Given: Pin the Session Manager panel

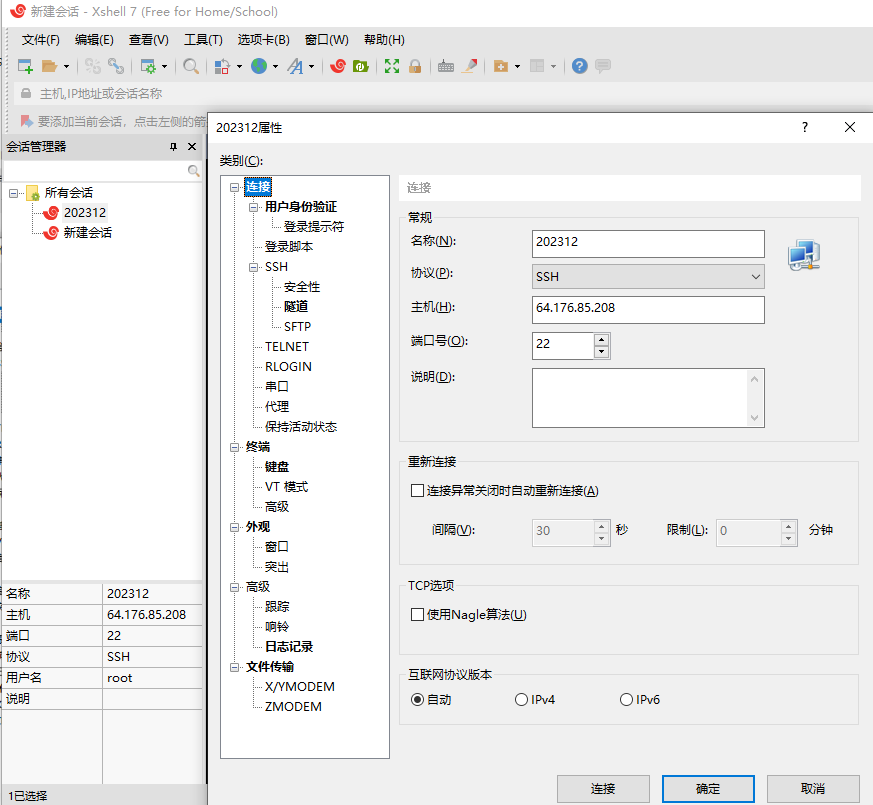Looking at the screenshot, I should pyautogui.click(x=173, y=146).
